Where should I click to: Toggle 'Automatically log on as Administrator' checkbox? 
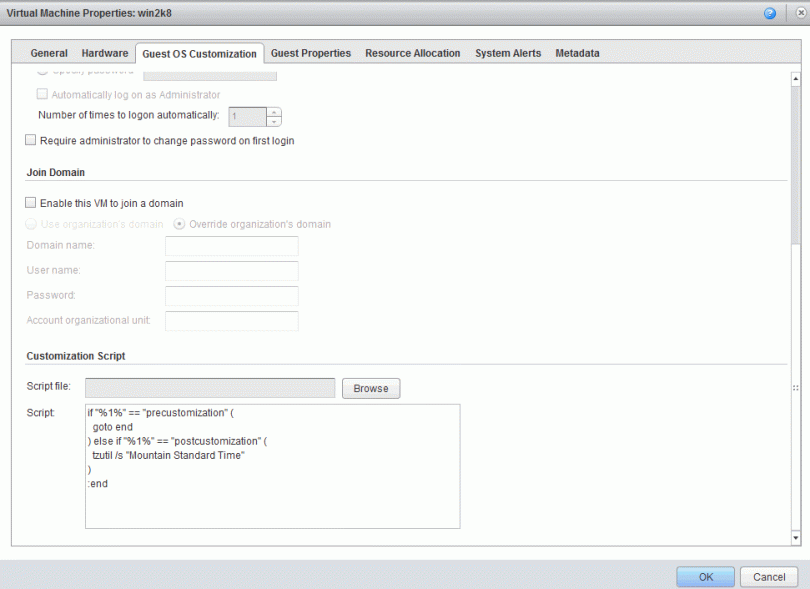point(42,95)
